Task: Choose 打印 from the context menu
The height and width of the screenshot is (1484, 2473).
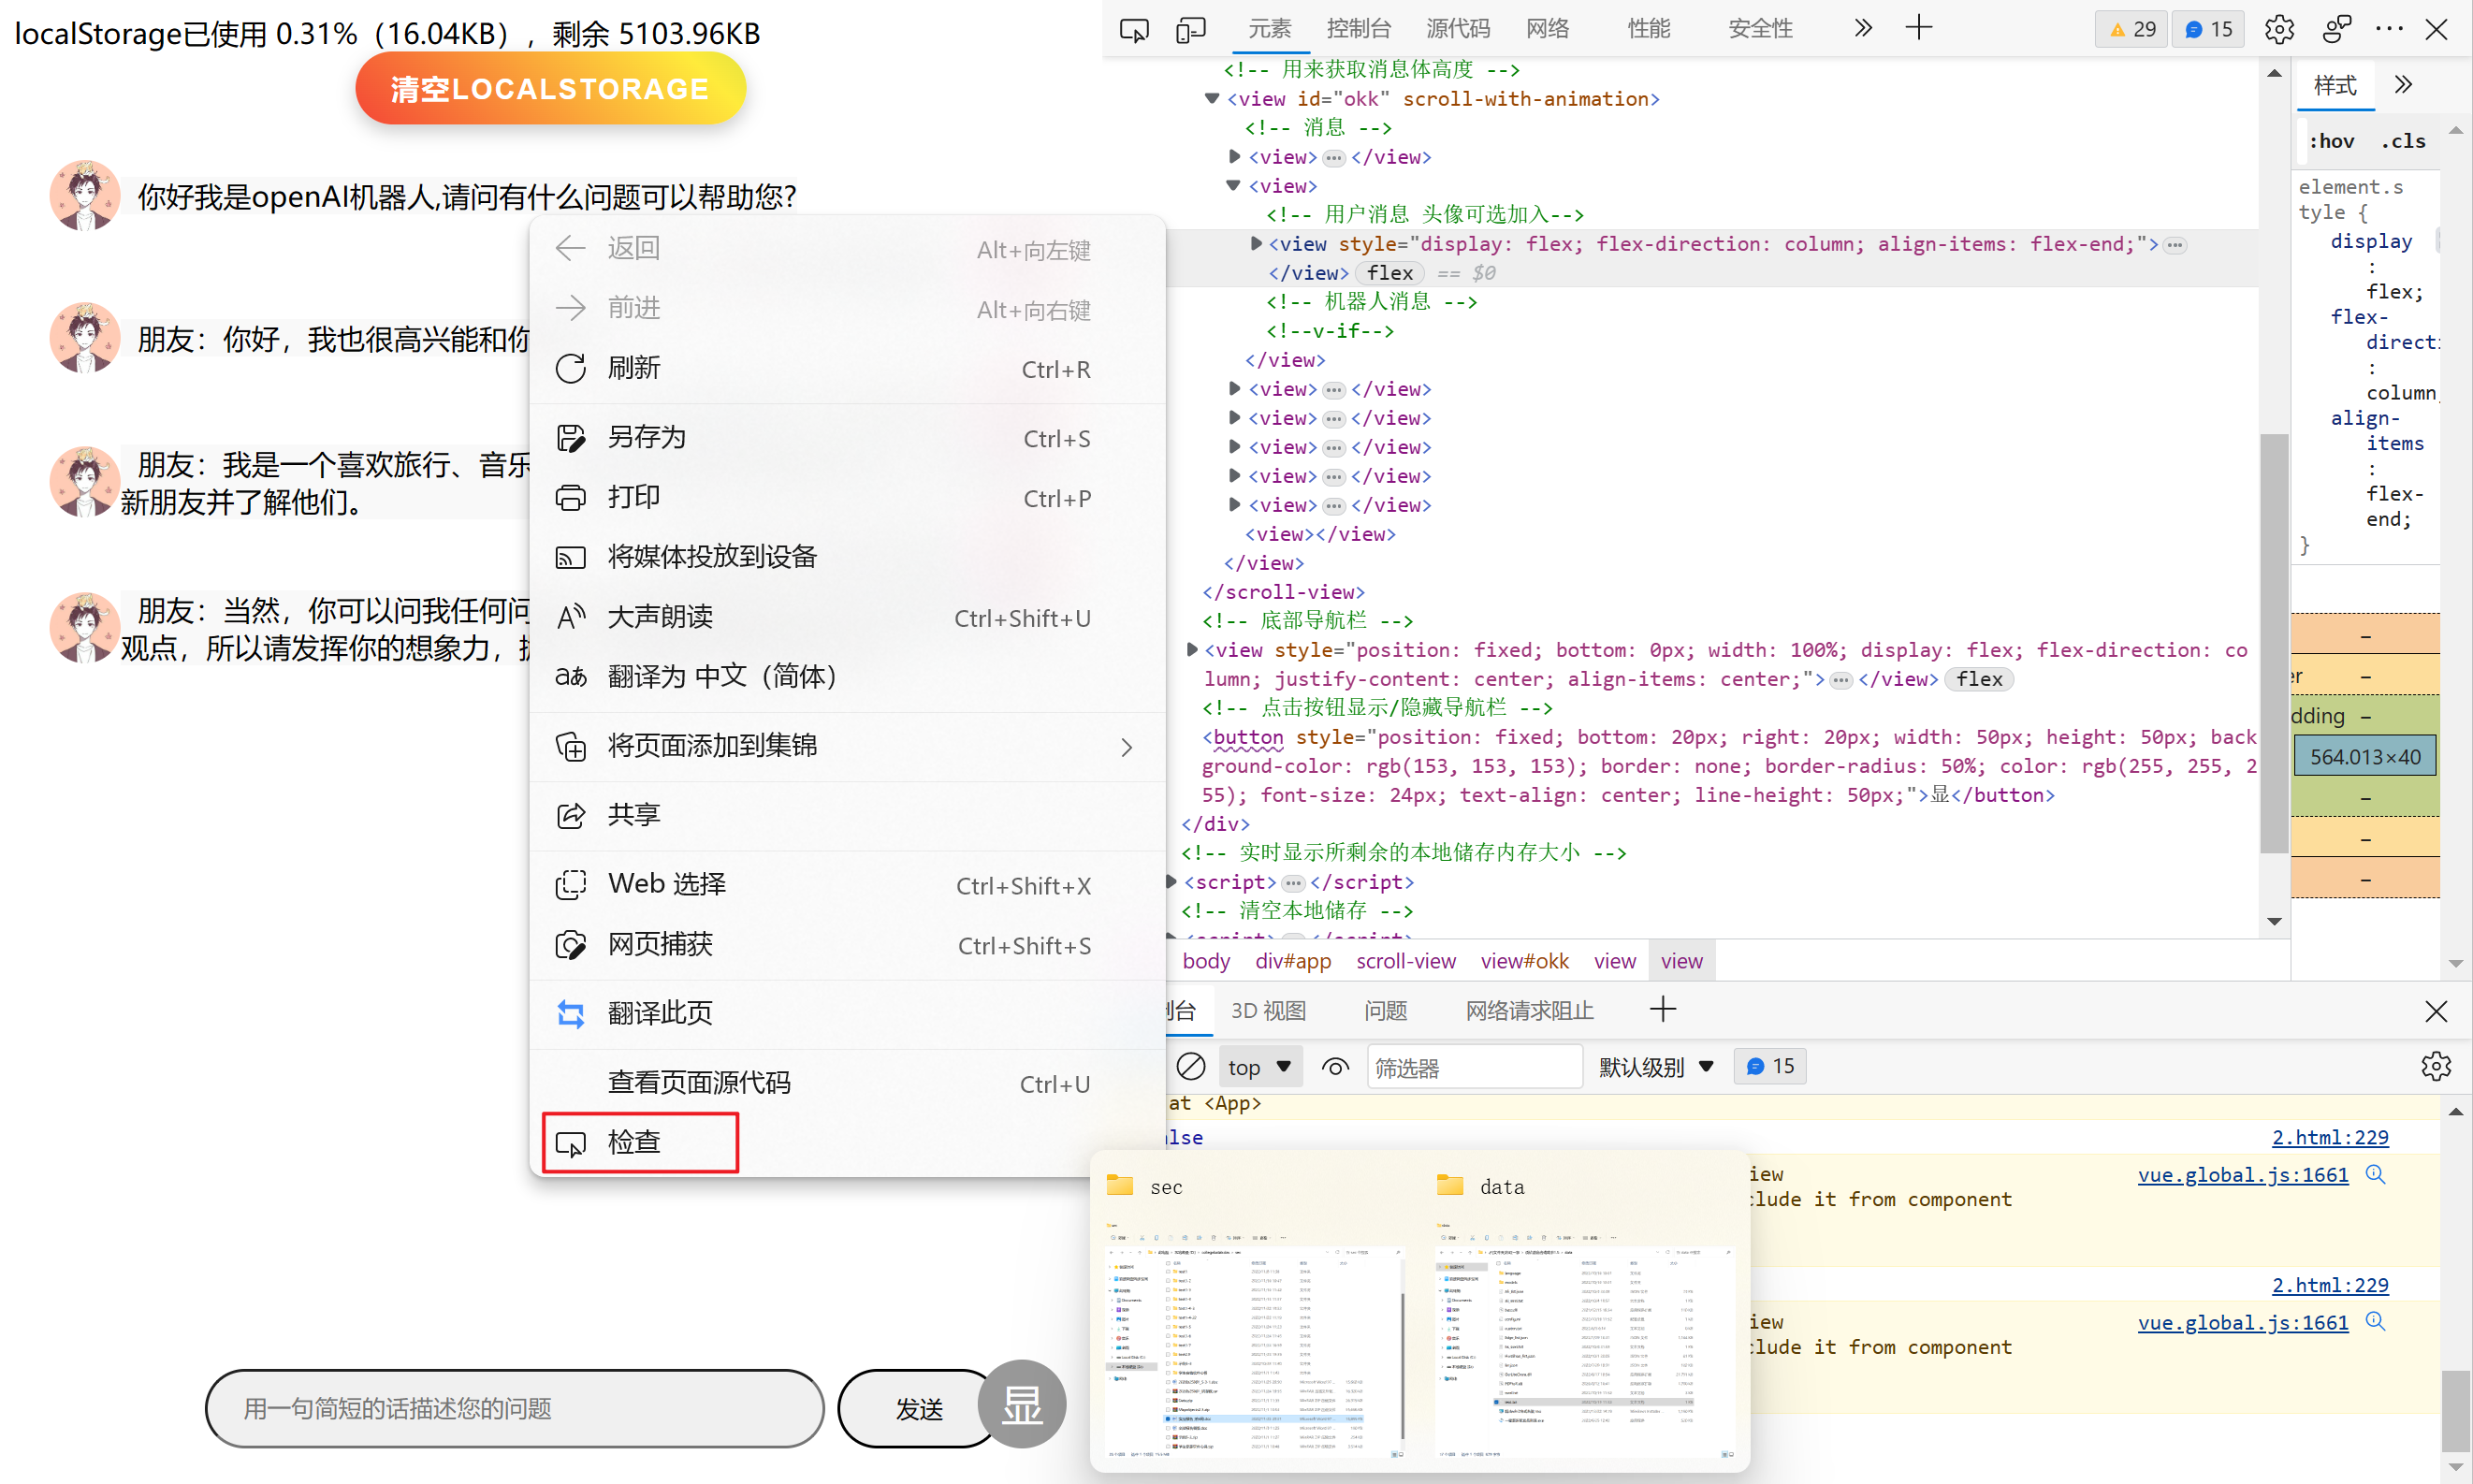Action: [847, 497]
